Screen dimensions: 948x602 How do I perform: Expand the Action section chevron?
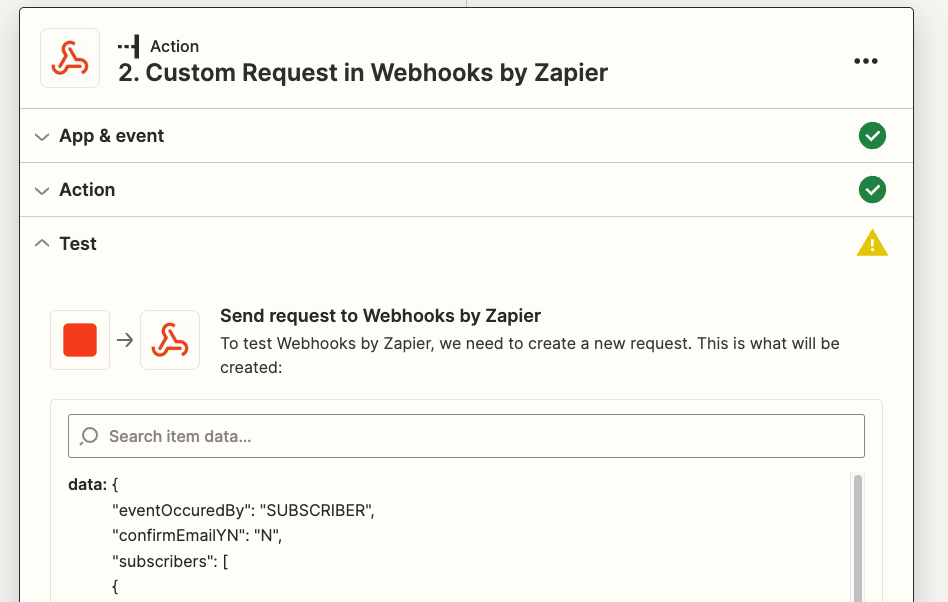pyautogui.click(x=41, y=190)
